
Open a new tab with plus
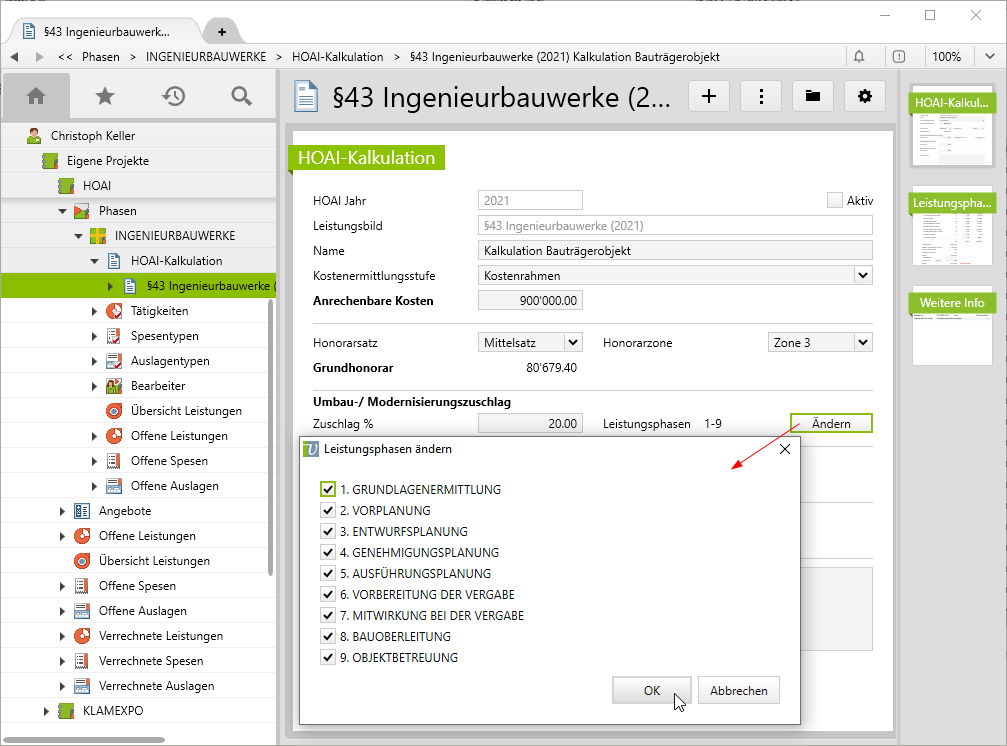[x=221, y=31]
